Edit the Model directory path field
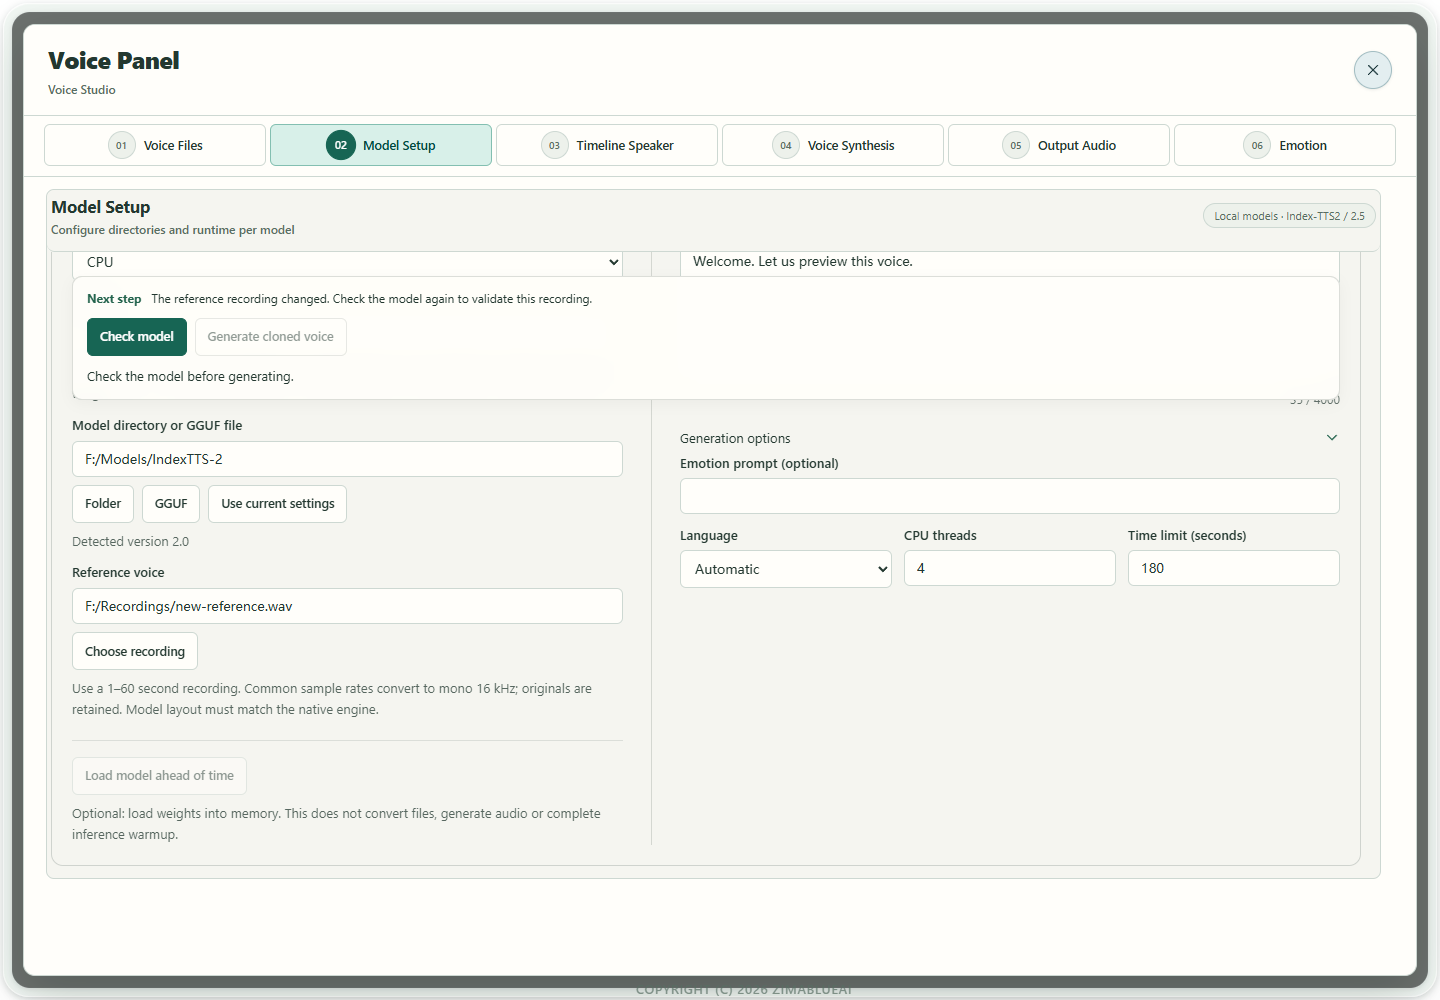Screen dimensions: 1440x1000 coord(347,459)
